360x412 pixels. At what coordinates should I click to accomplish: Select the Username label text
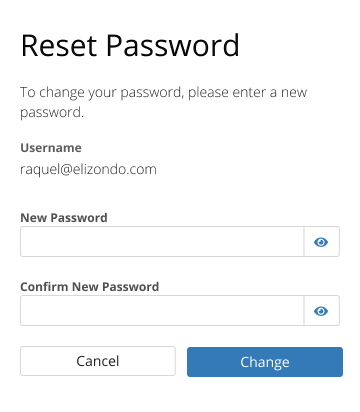tap(51, 148)
